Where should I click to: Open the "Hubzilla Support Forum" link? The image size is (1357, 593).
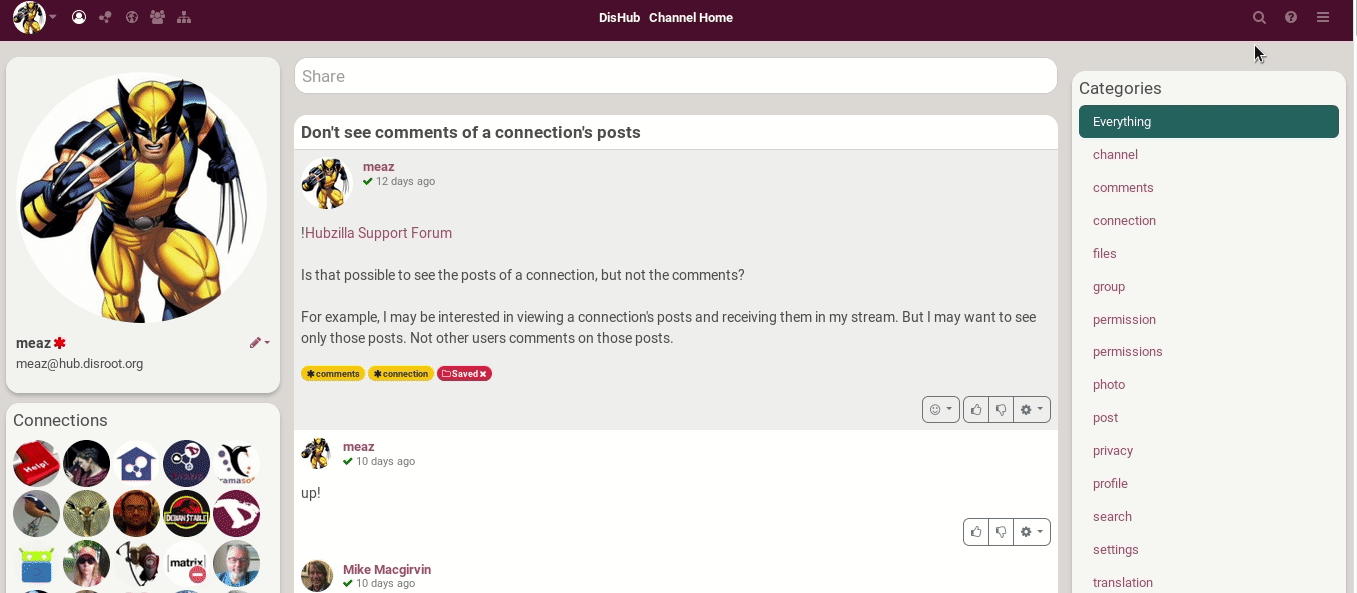coord(378,233)
